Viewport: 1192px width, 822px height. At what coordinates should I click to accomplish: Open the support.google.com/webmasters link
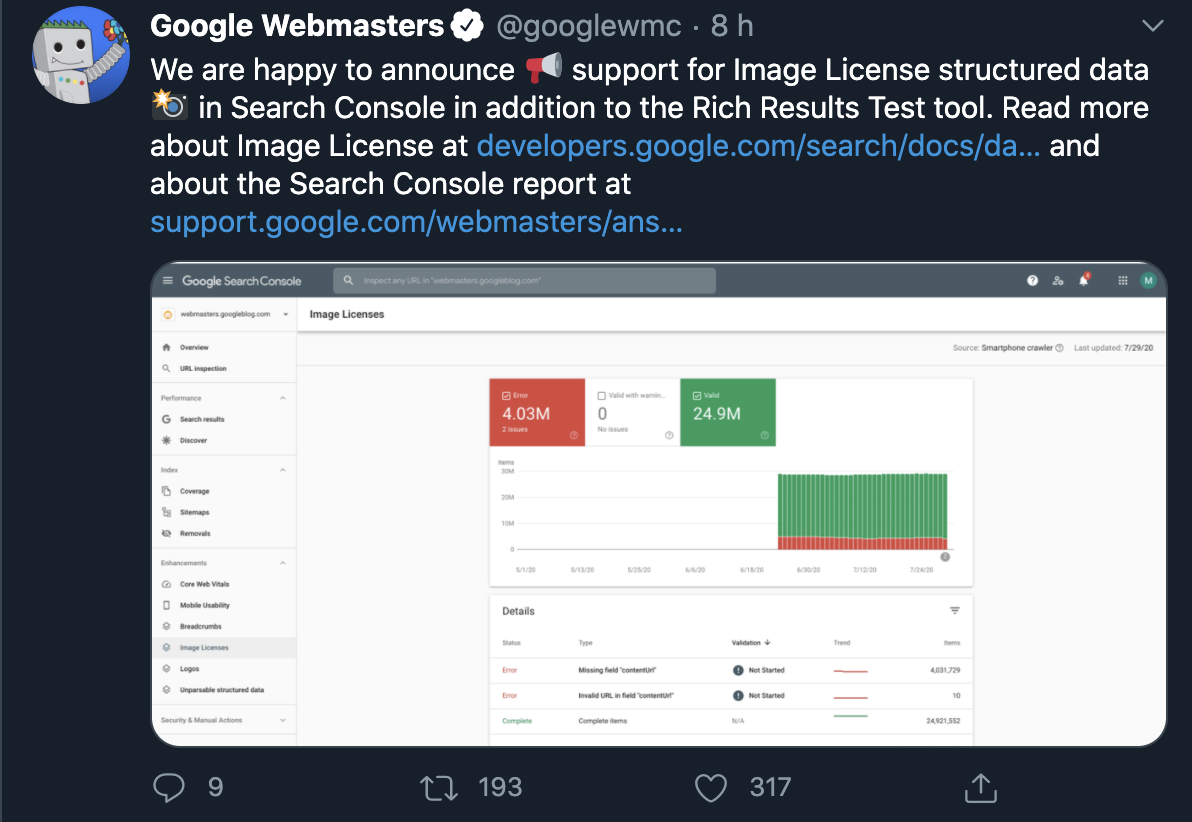pos(416,222)
